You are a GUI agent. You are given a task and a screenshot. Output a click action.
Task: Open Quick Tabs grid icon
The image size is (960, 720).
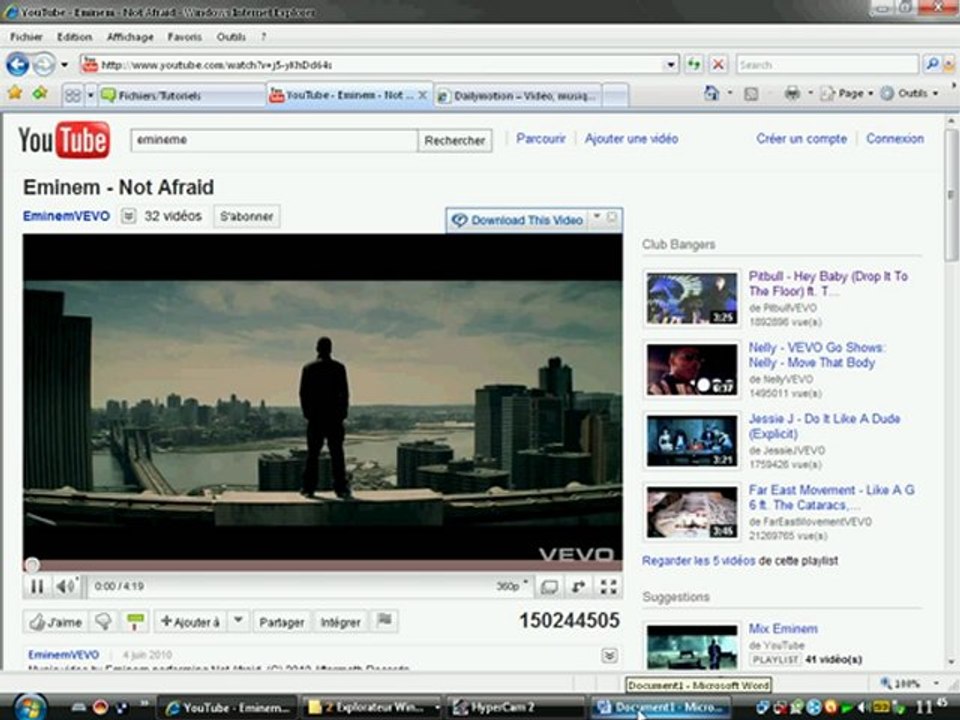point(73,95)
